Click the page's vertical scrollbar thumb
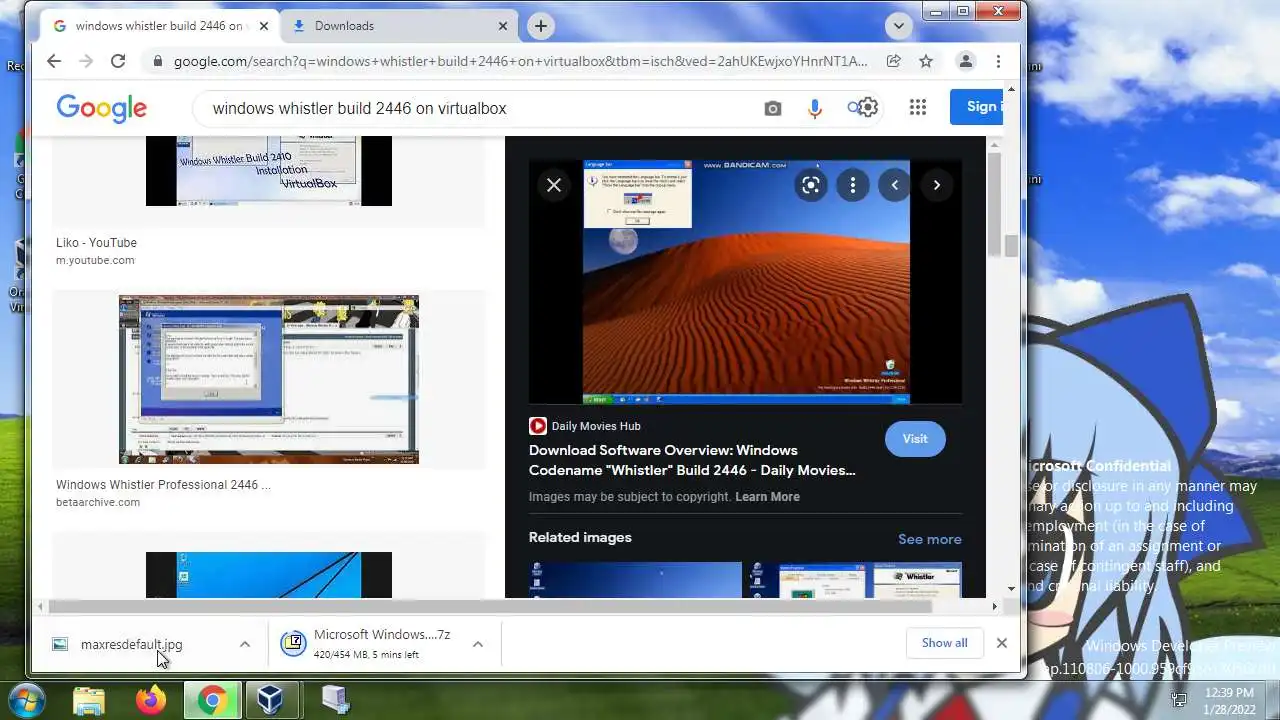This screenshot has width=1280, height=720. pos(1011,246)
